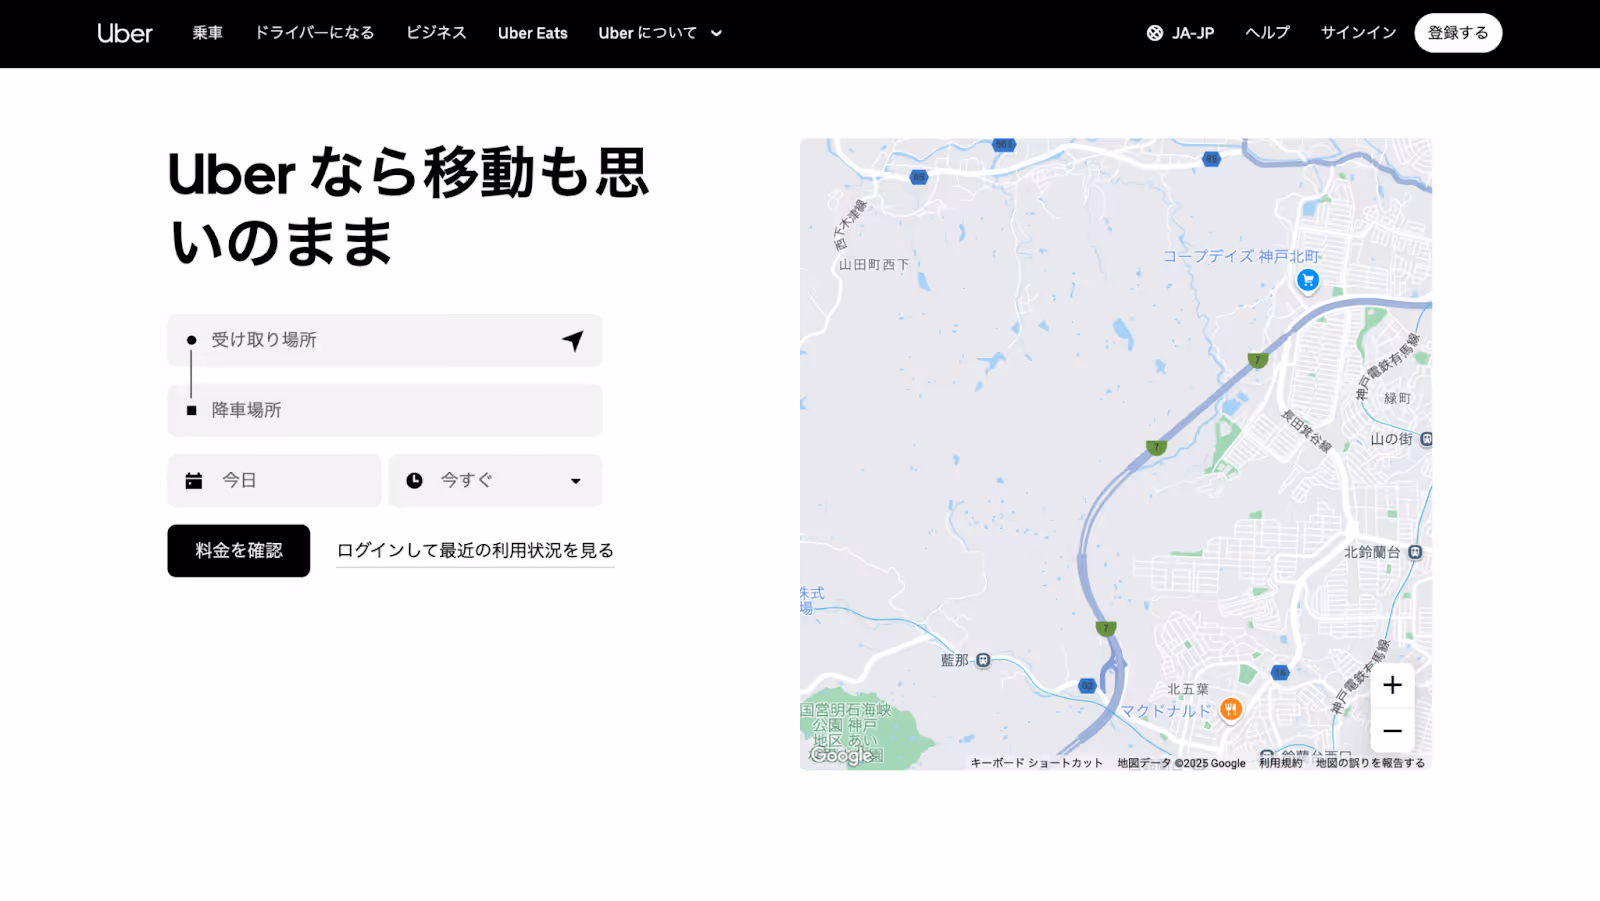Open the 乗車 menu item
This screenshot has width=1600, height=901.
point(208,33)
